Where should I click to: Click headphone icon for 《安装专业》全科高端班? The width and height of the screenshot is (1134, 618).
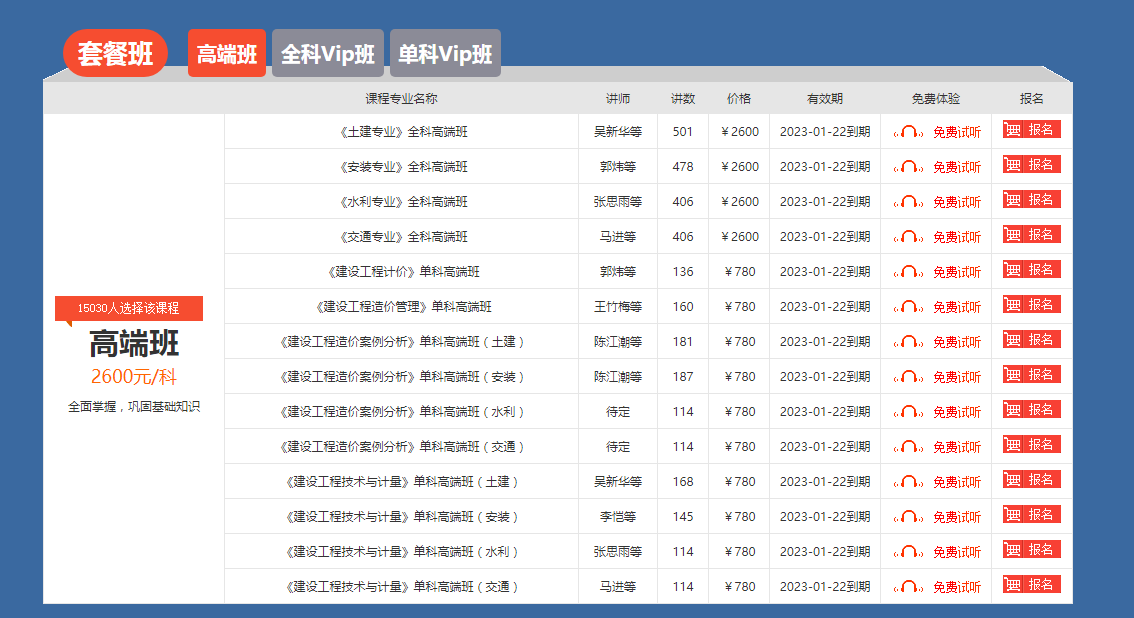coord(908,167)
